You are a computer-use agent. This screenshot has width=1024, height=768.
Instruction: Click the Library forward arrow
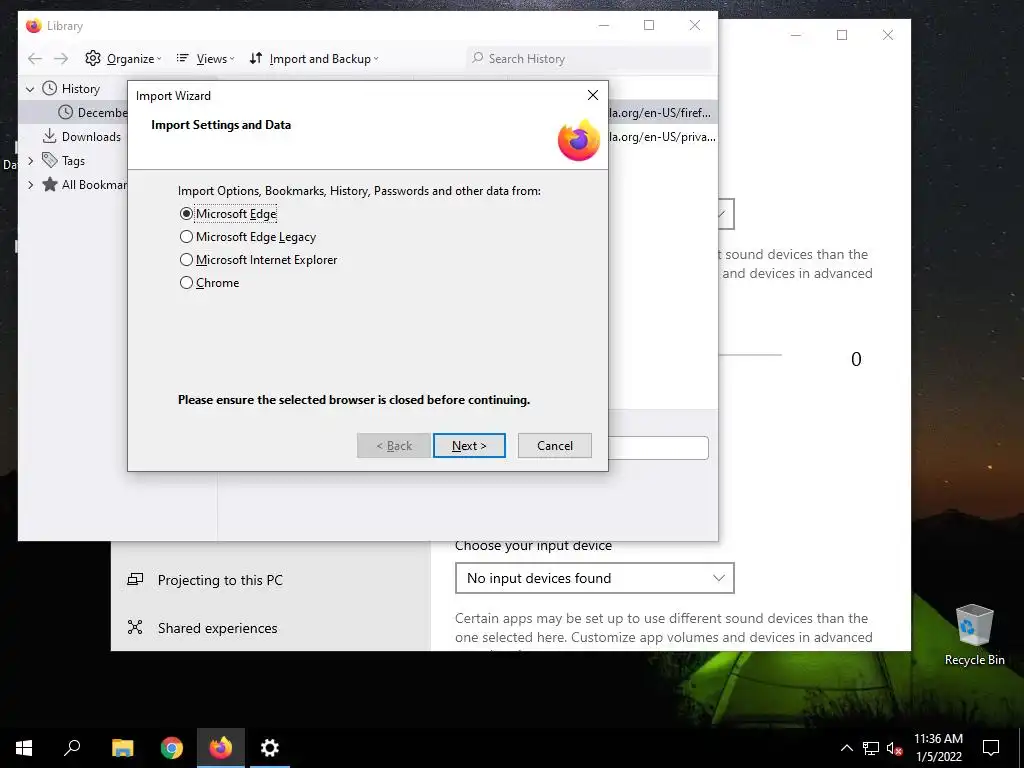click(61, 59)
